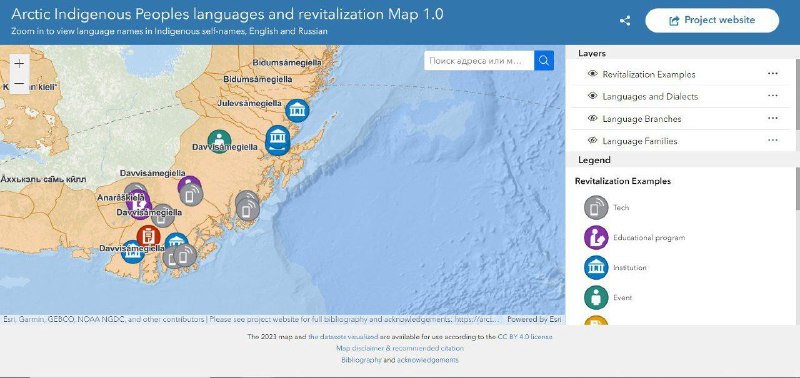Click the share icon in header
This screenshot has width=800, height=378.
coord(625,21)
